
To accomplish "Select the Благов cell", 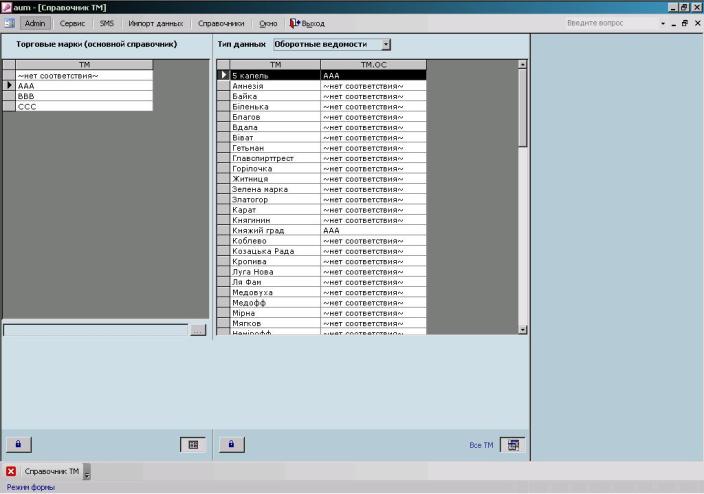I will click(x=275, y=117).
